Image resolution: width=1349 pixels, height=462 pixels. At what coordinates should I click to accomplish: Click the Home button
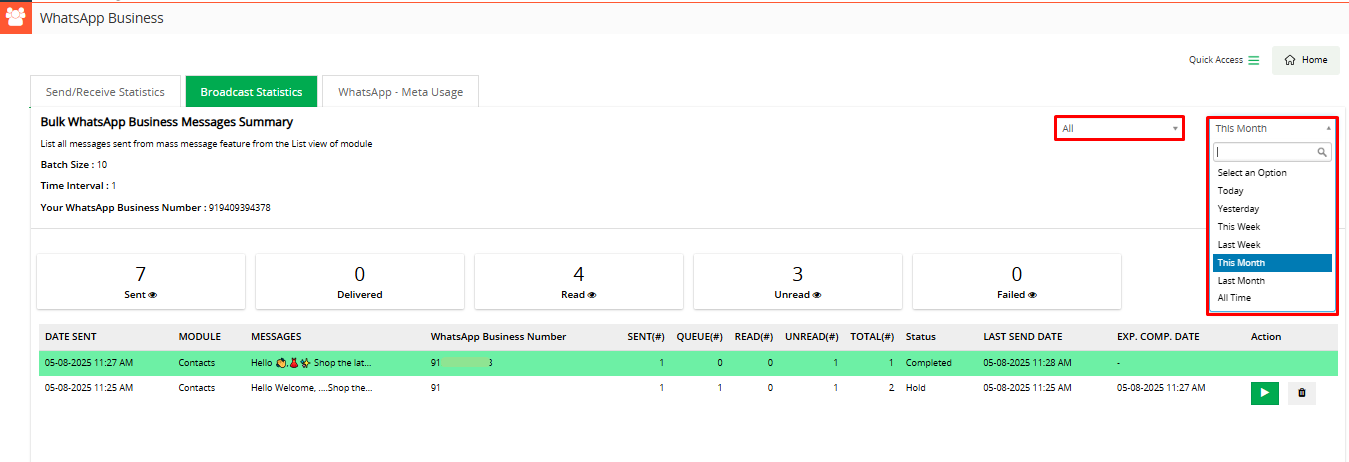tap(1305, 60)
